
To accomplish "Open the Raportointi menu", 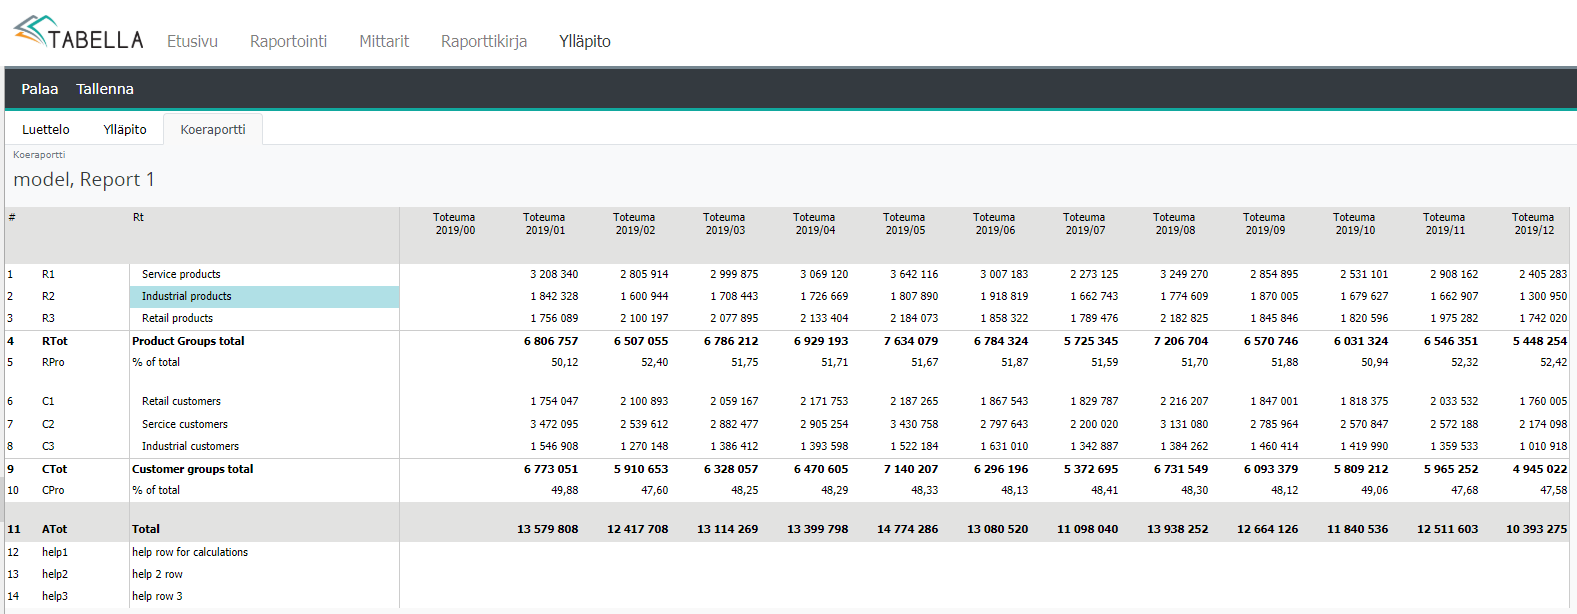I will click(288, 41).
